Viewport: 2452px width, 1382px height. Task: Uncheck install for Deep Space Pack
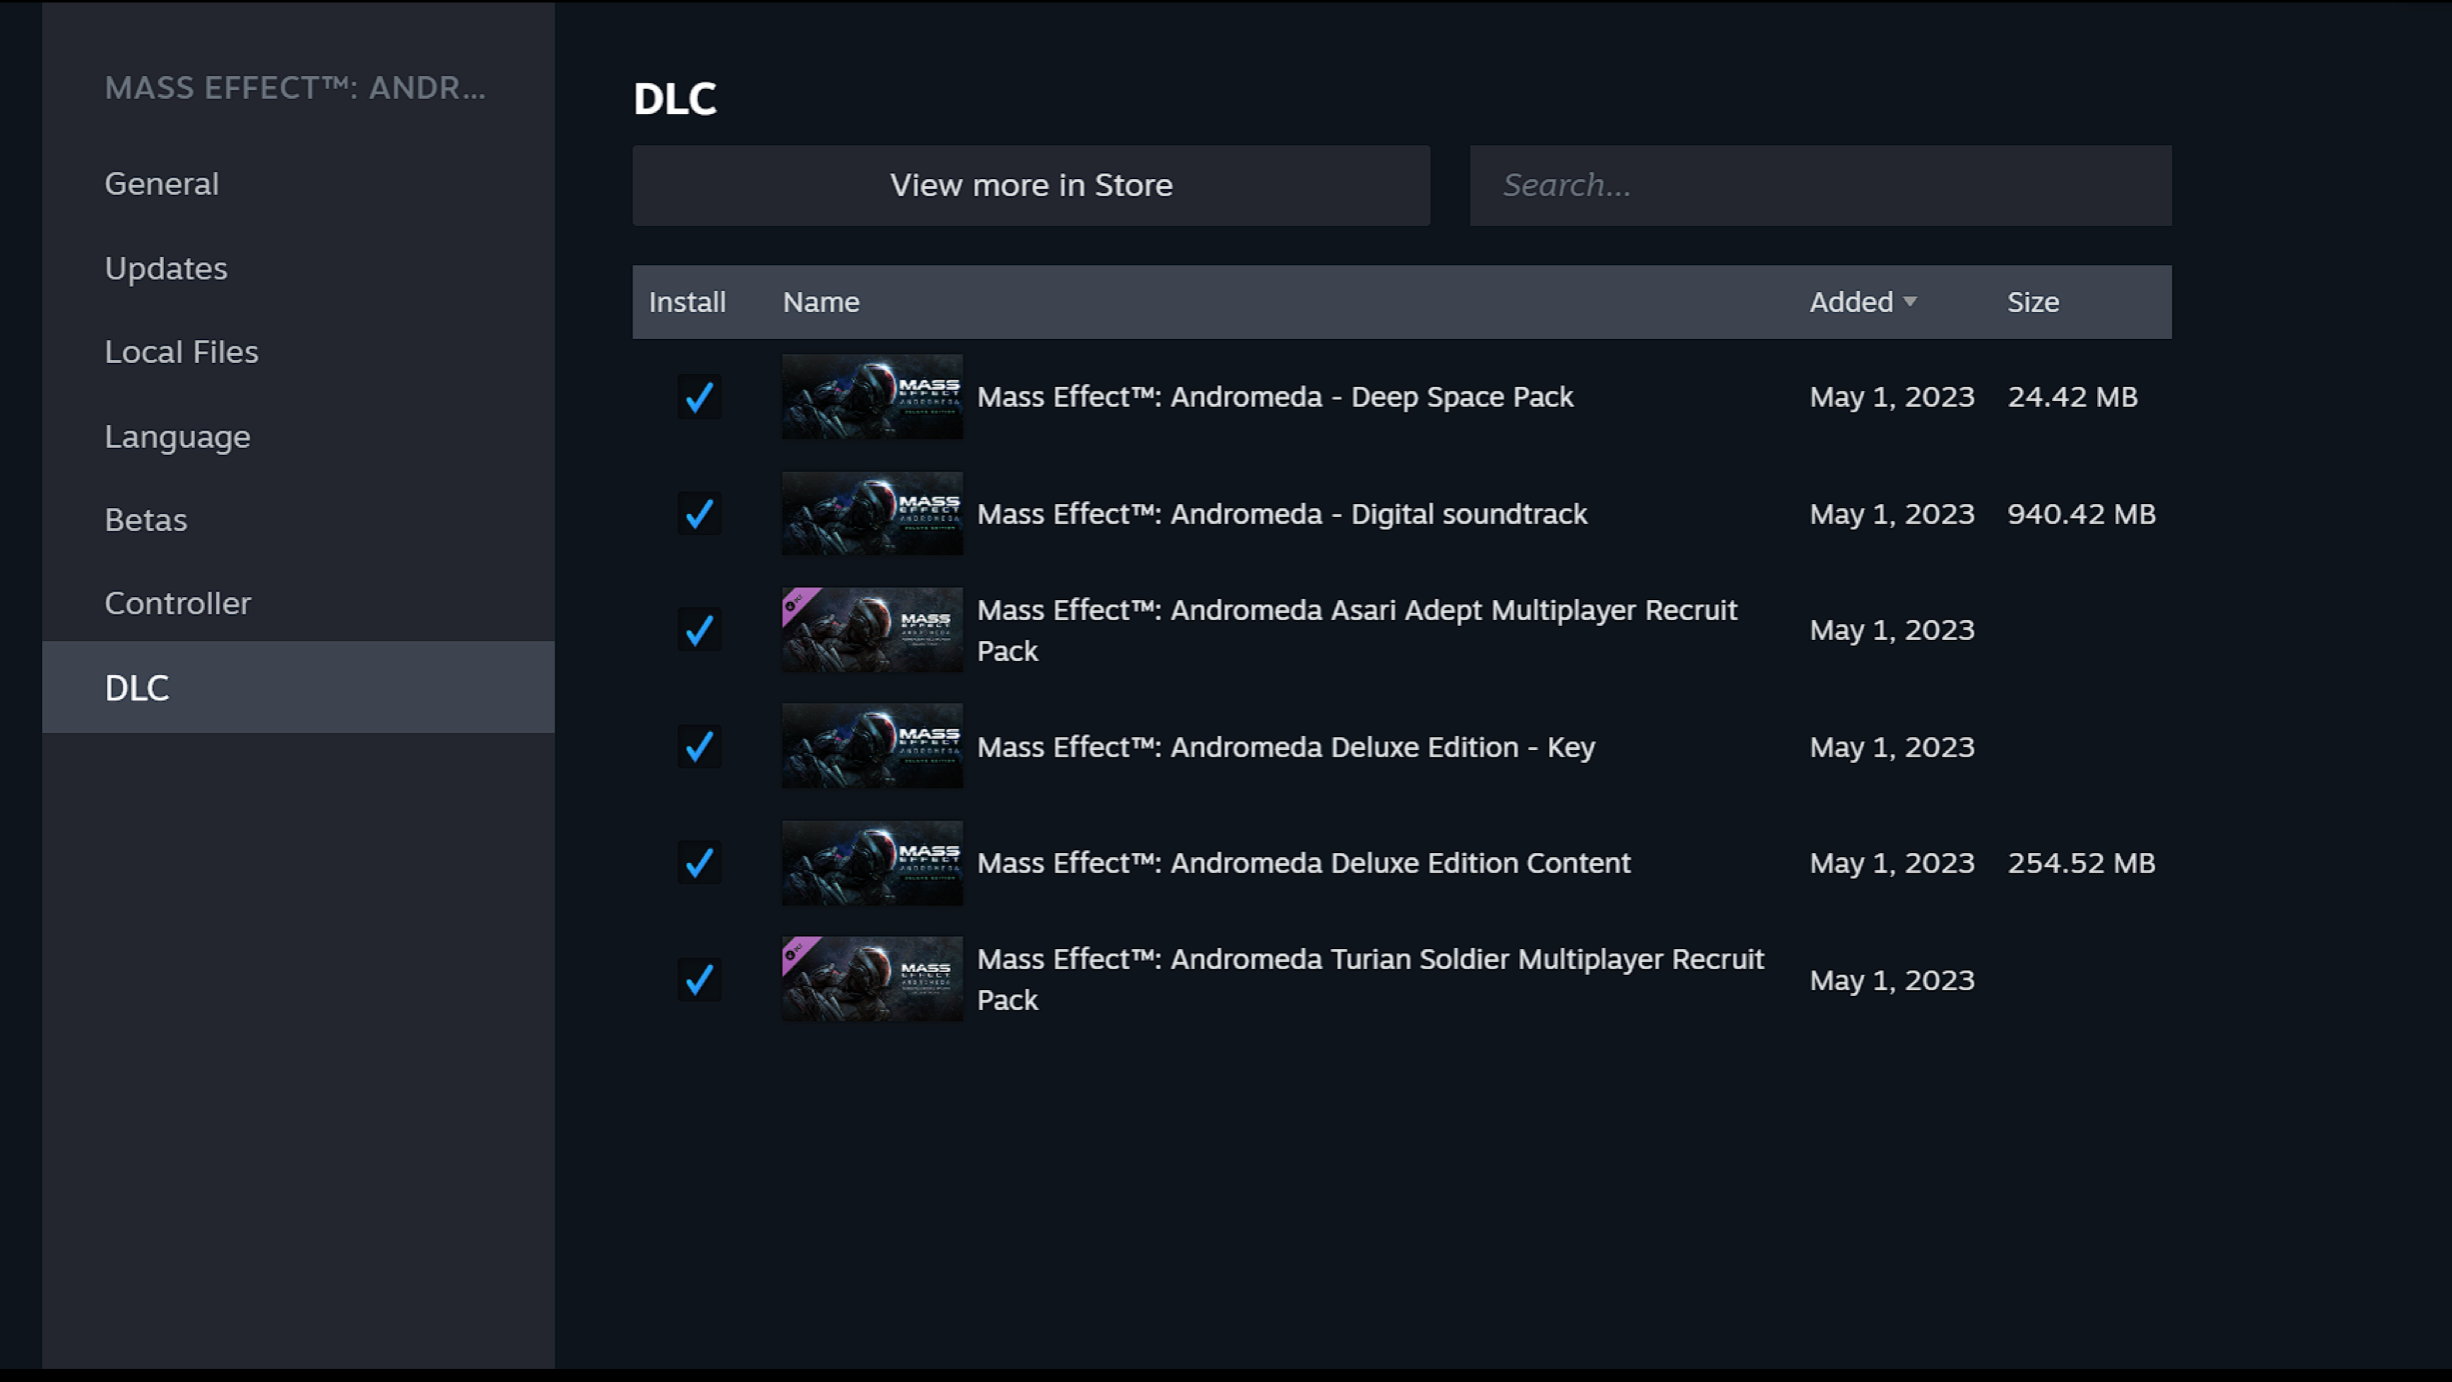coord(699,397)
